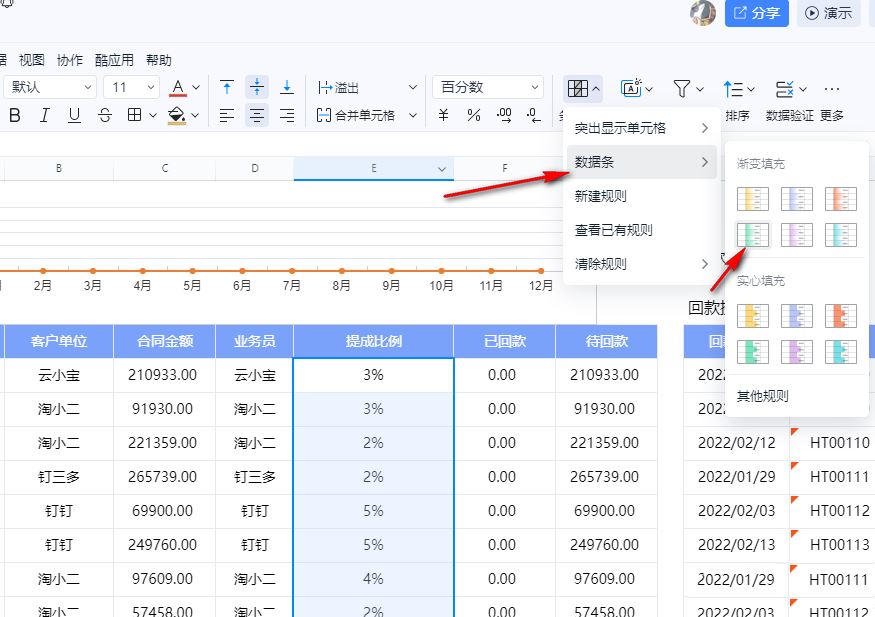
Task: Click the 分享 button
Action: pos(756,13)
